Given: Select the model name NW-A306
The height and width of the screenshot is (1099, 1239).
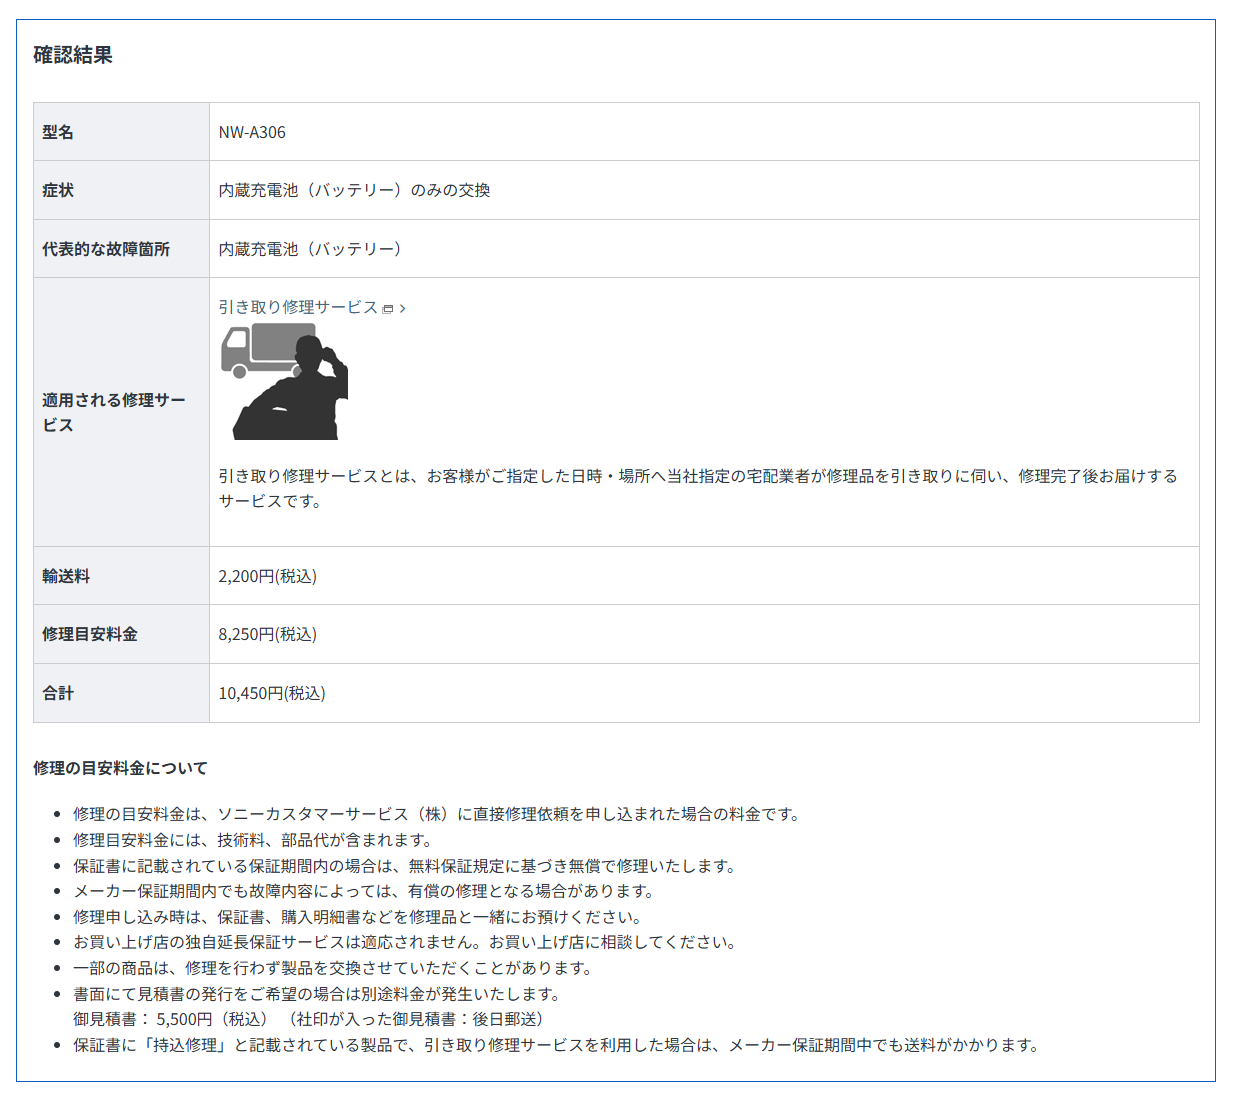Looking at the screenshot, I should 252,132.
